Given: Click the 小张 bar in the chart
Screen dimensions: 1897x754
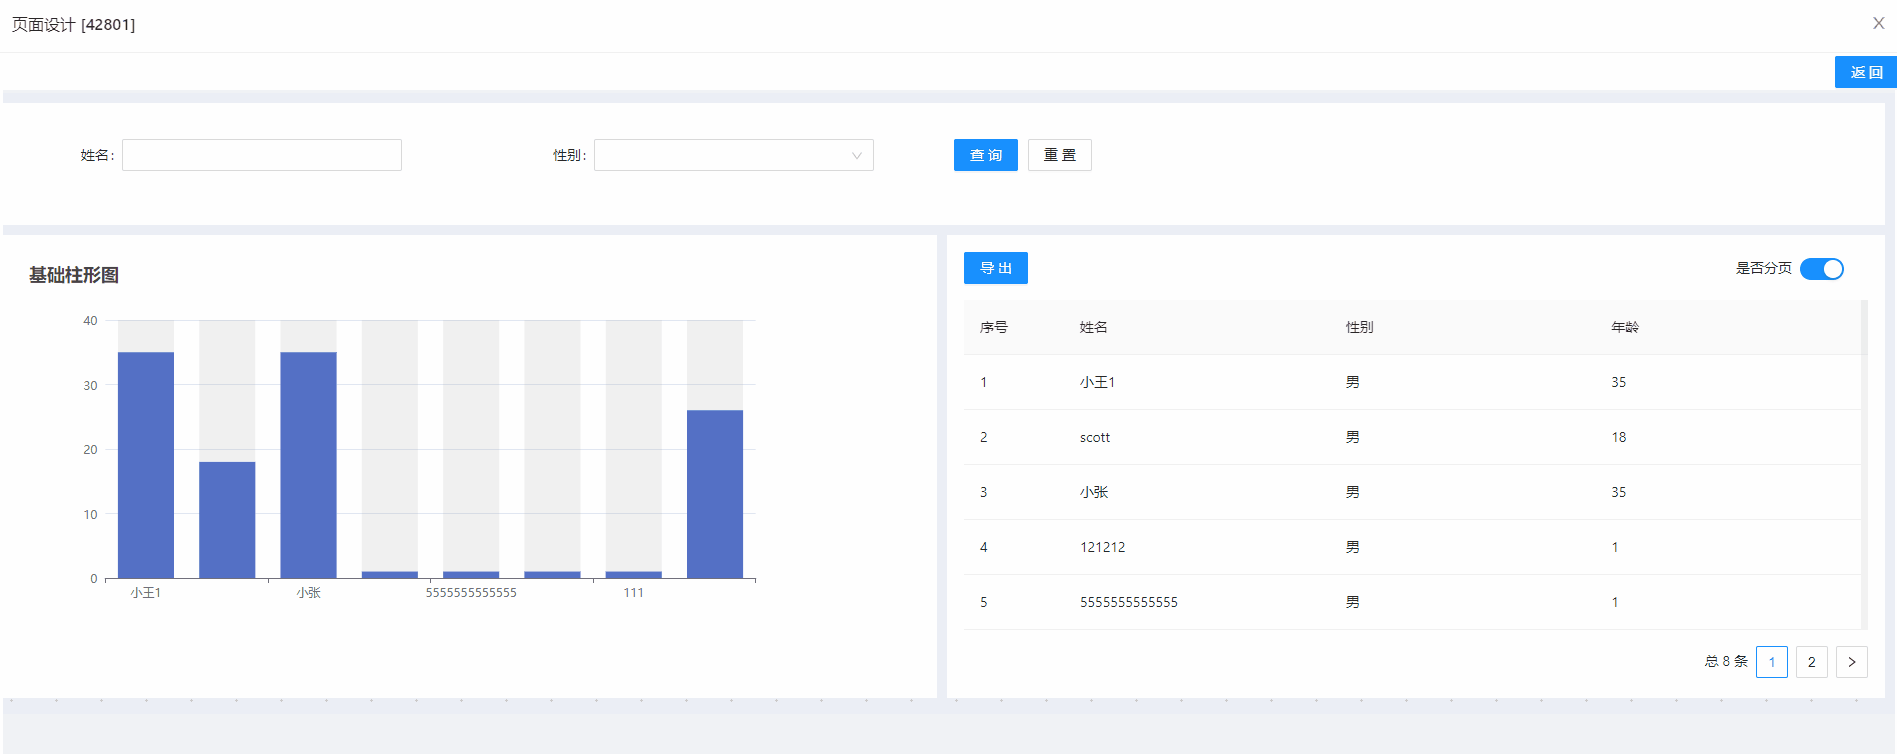Looking at the screenshot, I should point(308,465).
